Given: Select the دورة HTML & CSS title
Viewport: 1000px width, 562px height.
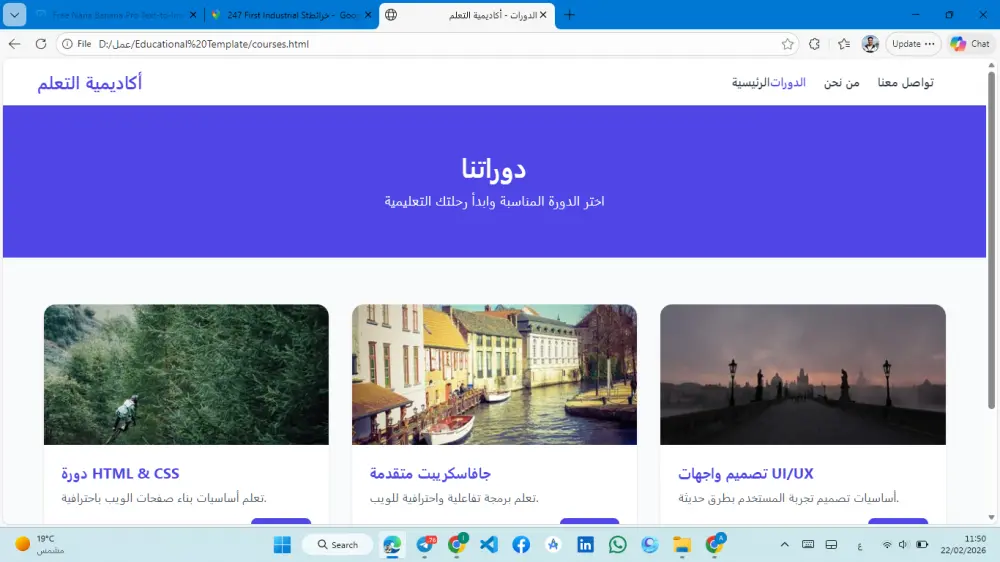Looking at the screenshot, I should point(121,474).
